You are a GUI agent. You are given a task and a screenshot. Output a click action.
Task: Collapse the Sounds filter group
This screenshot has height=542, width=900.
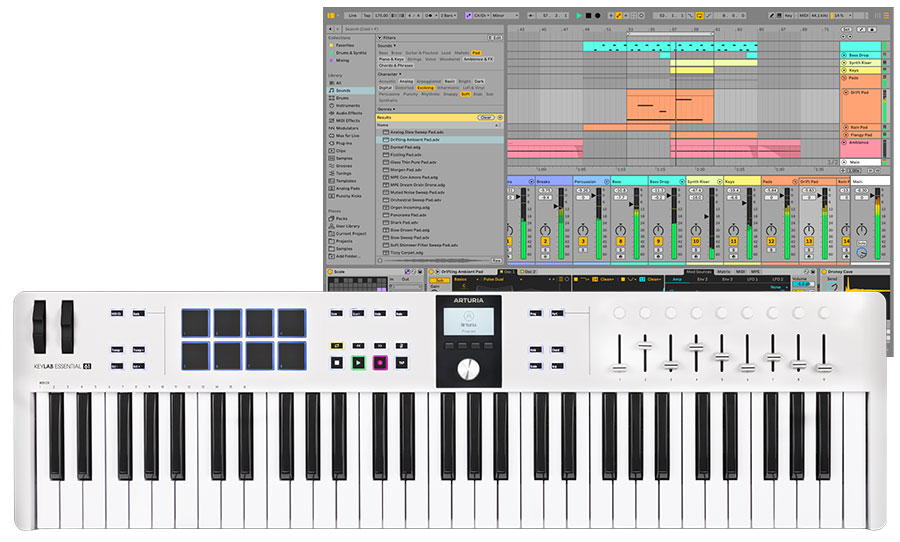point(395,45)
